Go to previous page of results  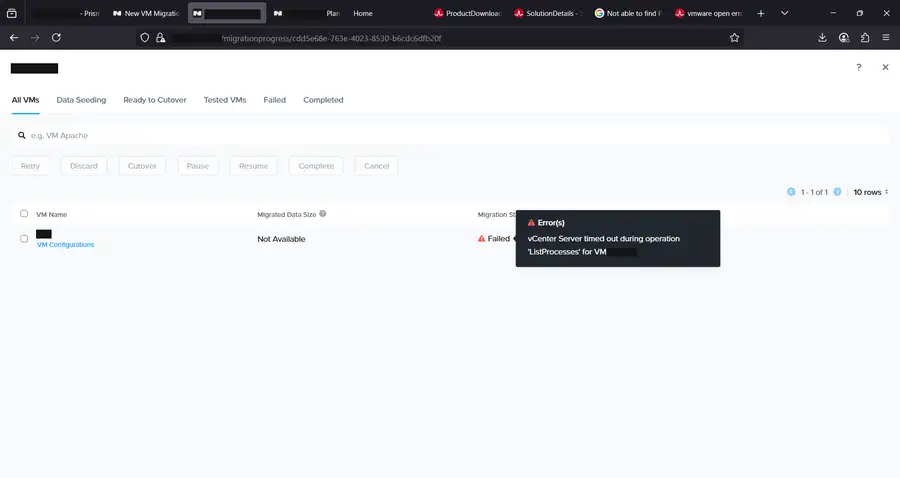tap(791, 192)
